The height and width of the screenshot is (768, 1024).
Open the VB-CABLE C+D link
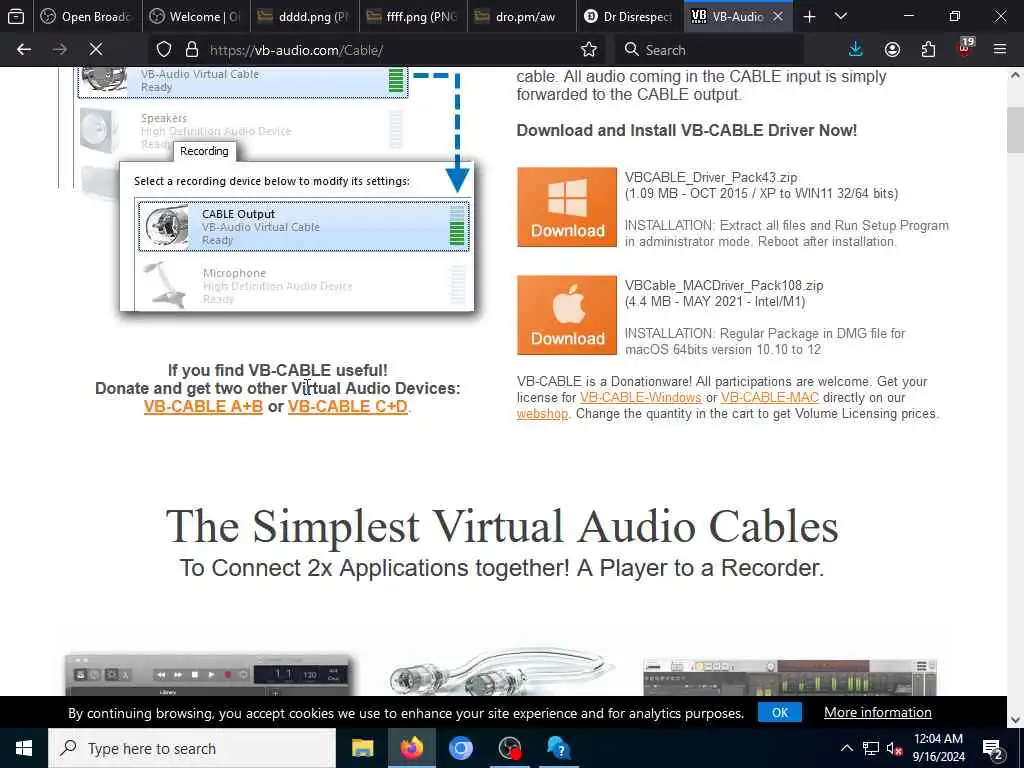(347, 406)
